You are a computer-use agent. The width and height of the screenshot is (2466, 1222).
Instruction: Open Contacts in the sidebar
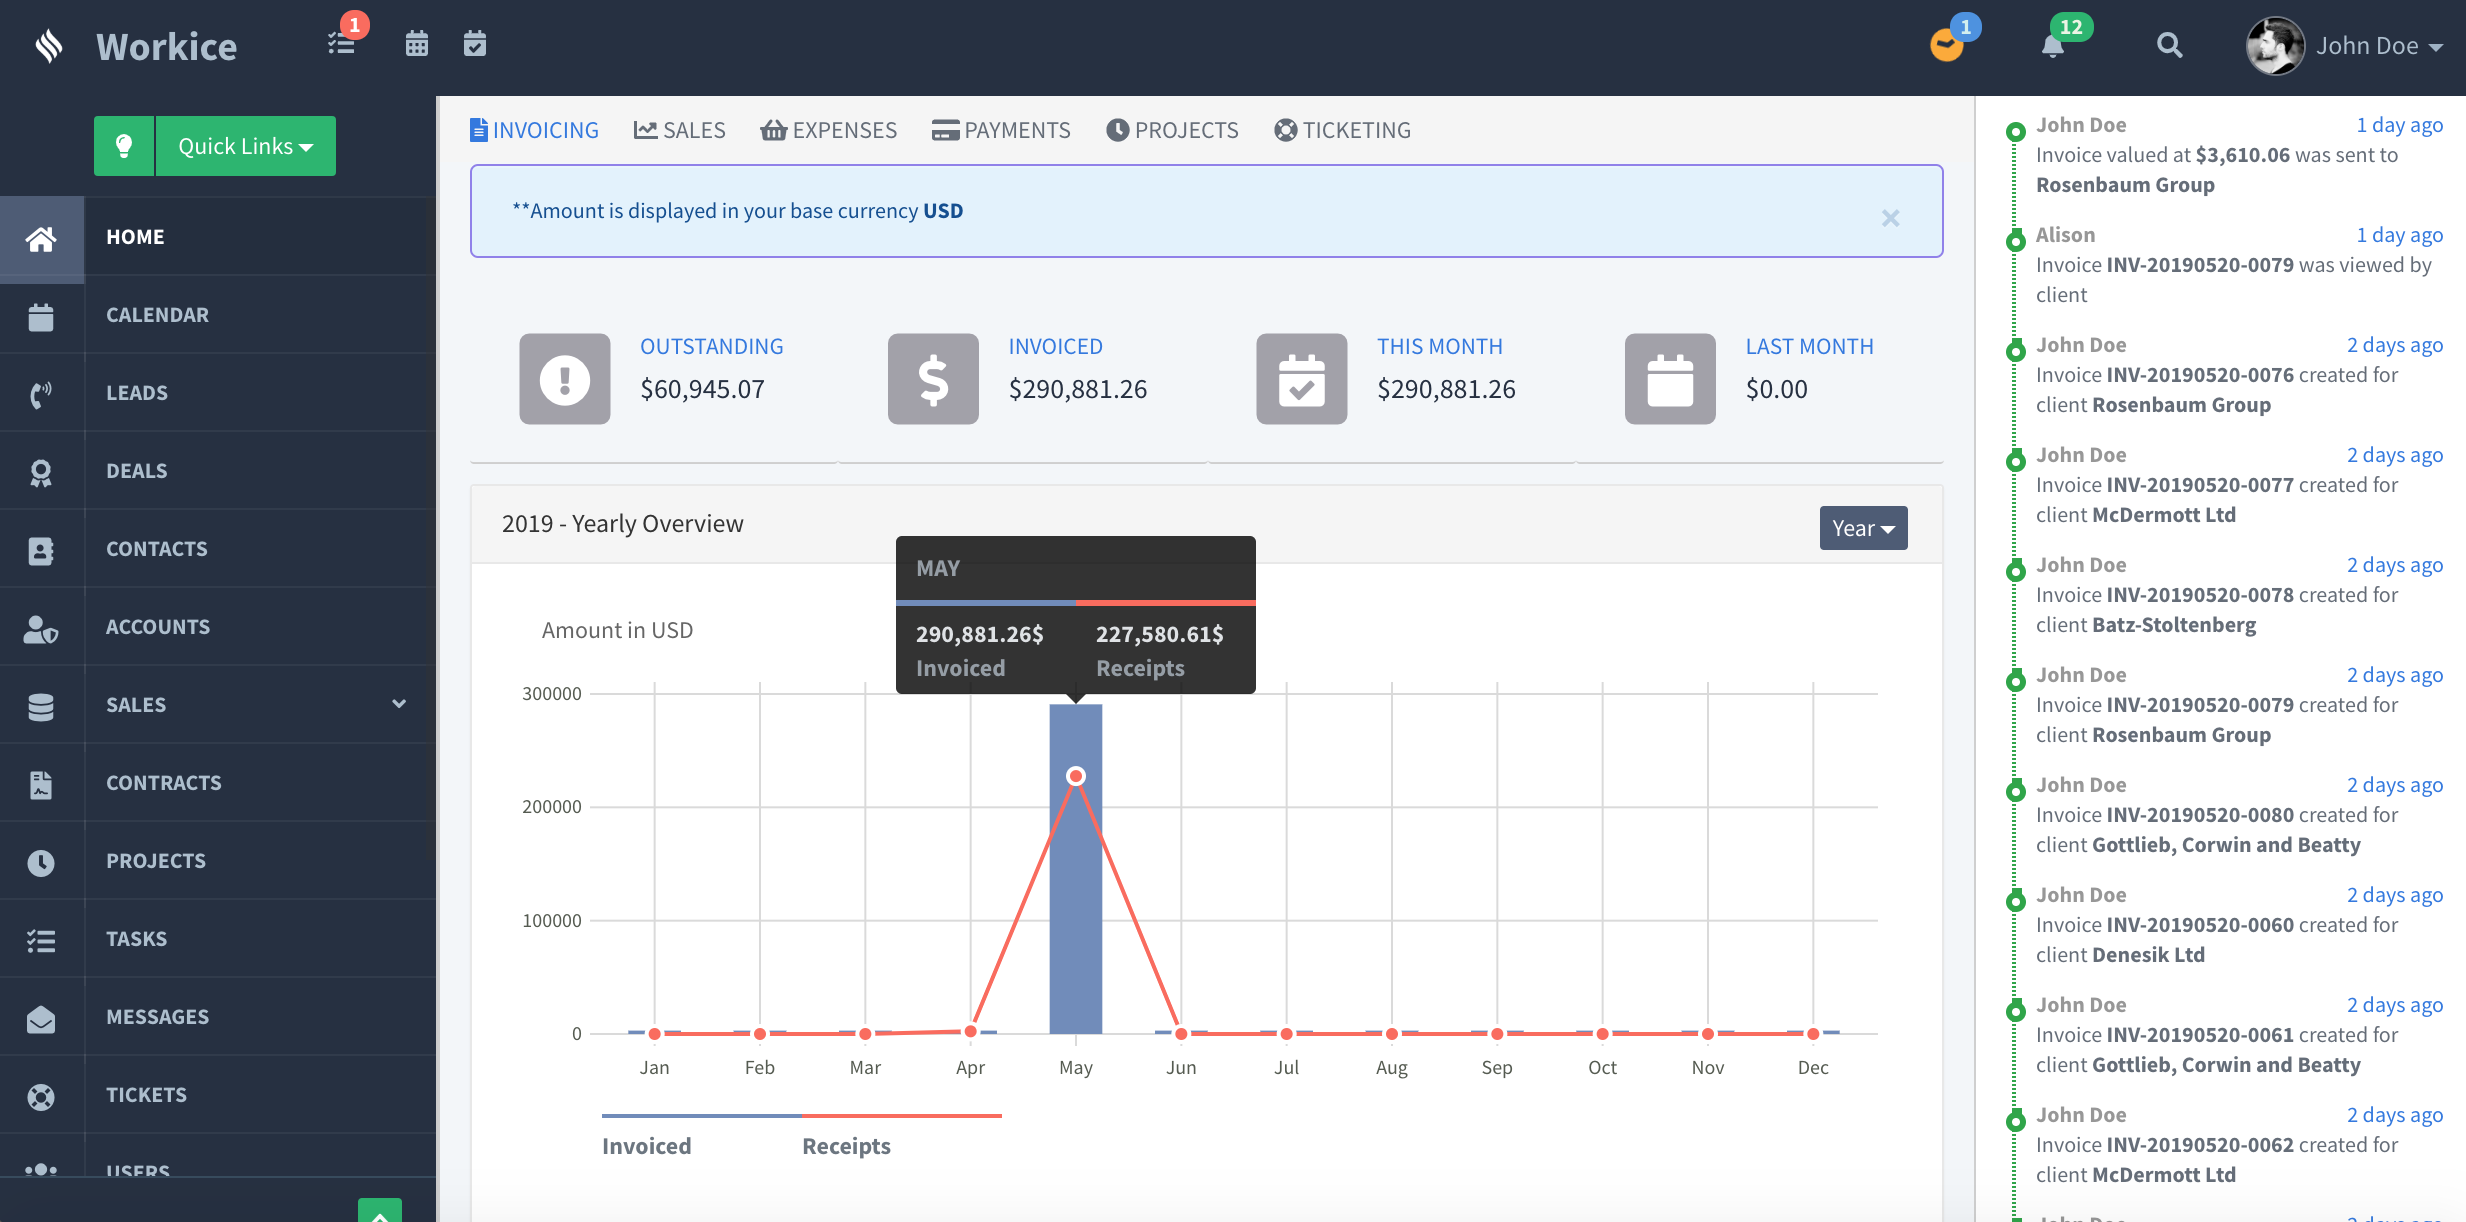click(157, 549)
